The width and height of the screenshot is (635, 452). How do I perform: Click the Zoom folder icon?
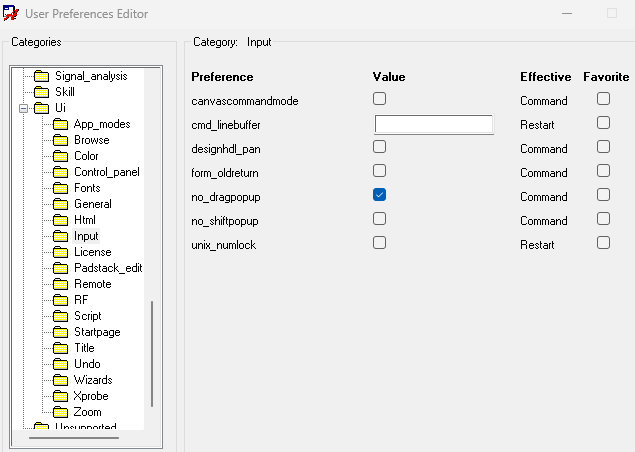(x=60, y=412)
